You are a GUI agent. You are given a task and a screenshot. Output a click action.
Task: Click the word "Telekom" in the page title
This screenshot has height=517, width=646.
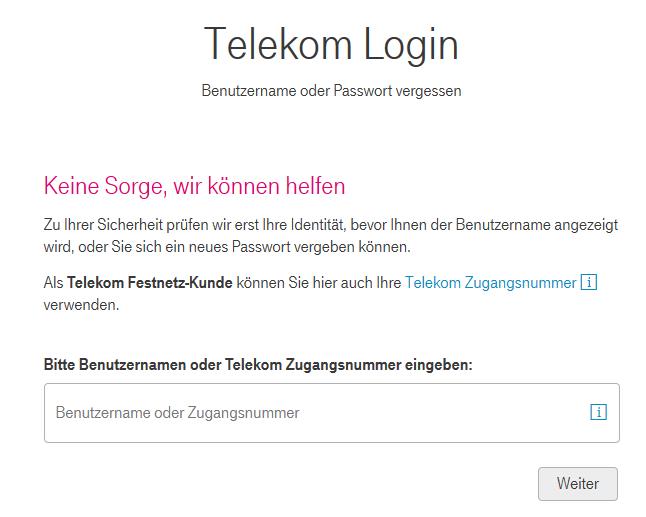point(276,45)
